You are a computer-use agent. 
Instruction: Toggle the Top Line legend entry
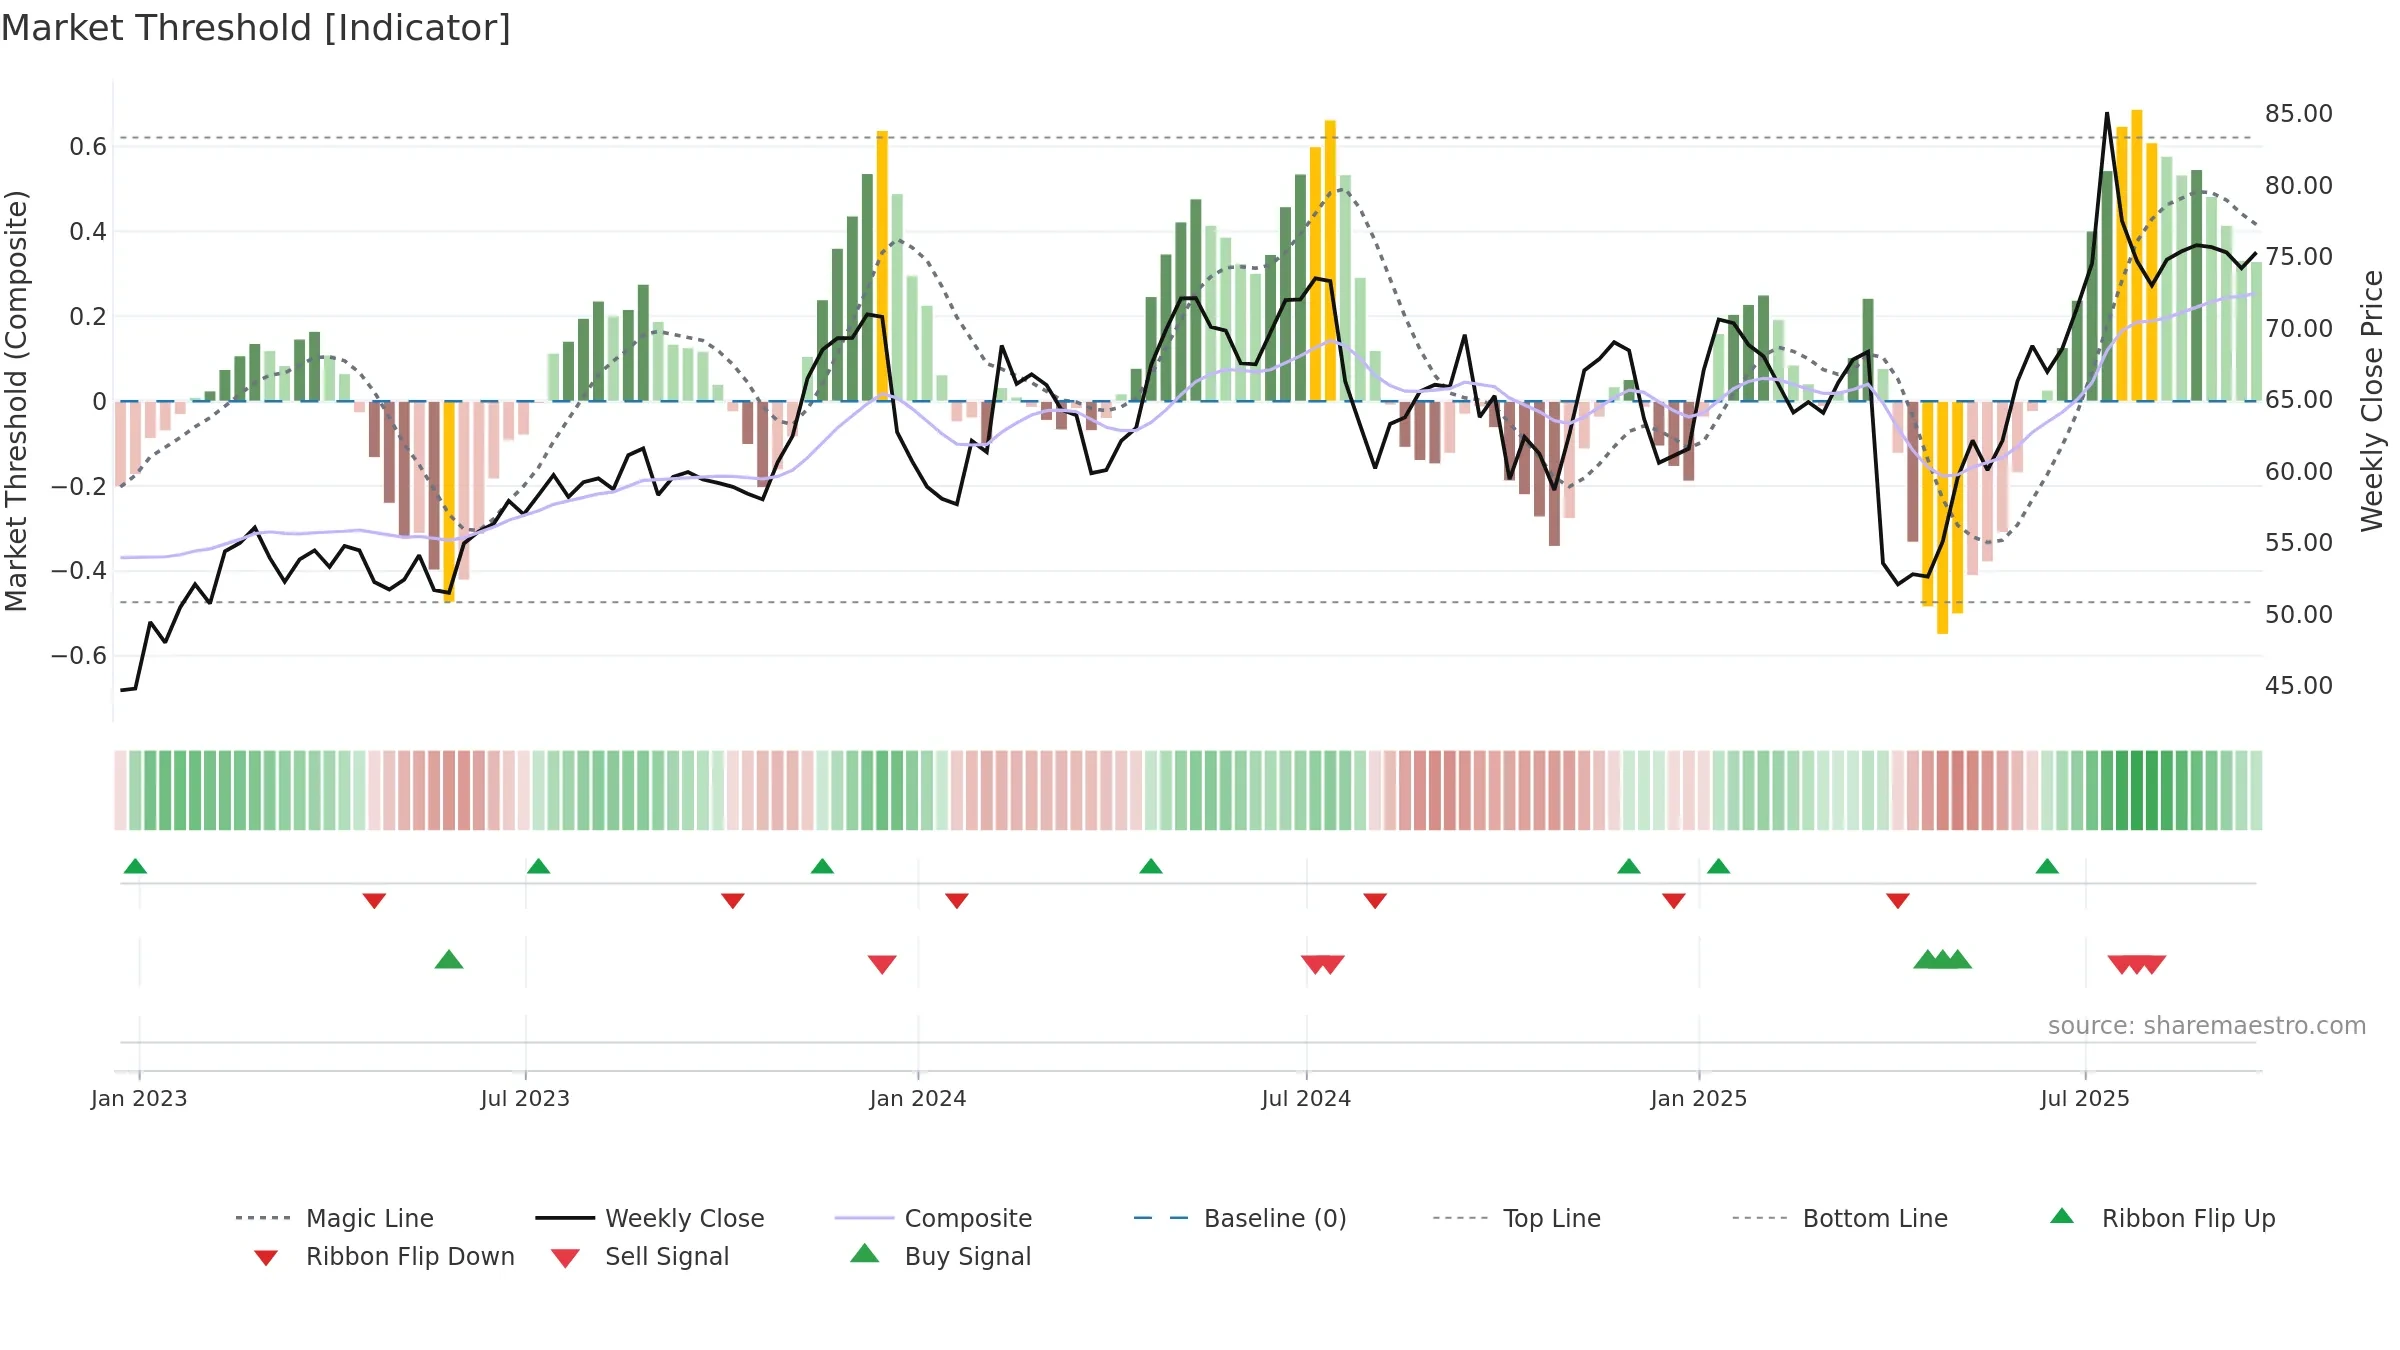pos(1517,1218)
